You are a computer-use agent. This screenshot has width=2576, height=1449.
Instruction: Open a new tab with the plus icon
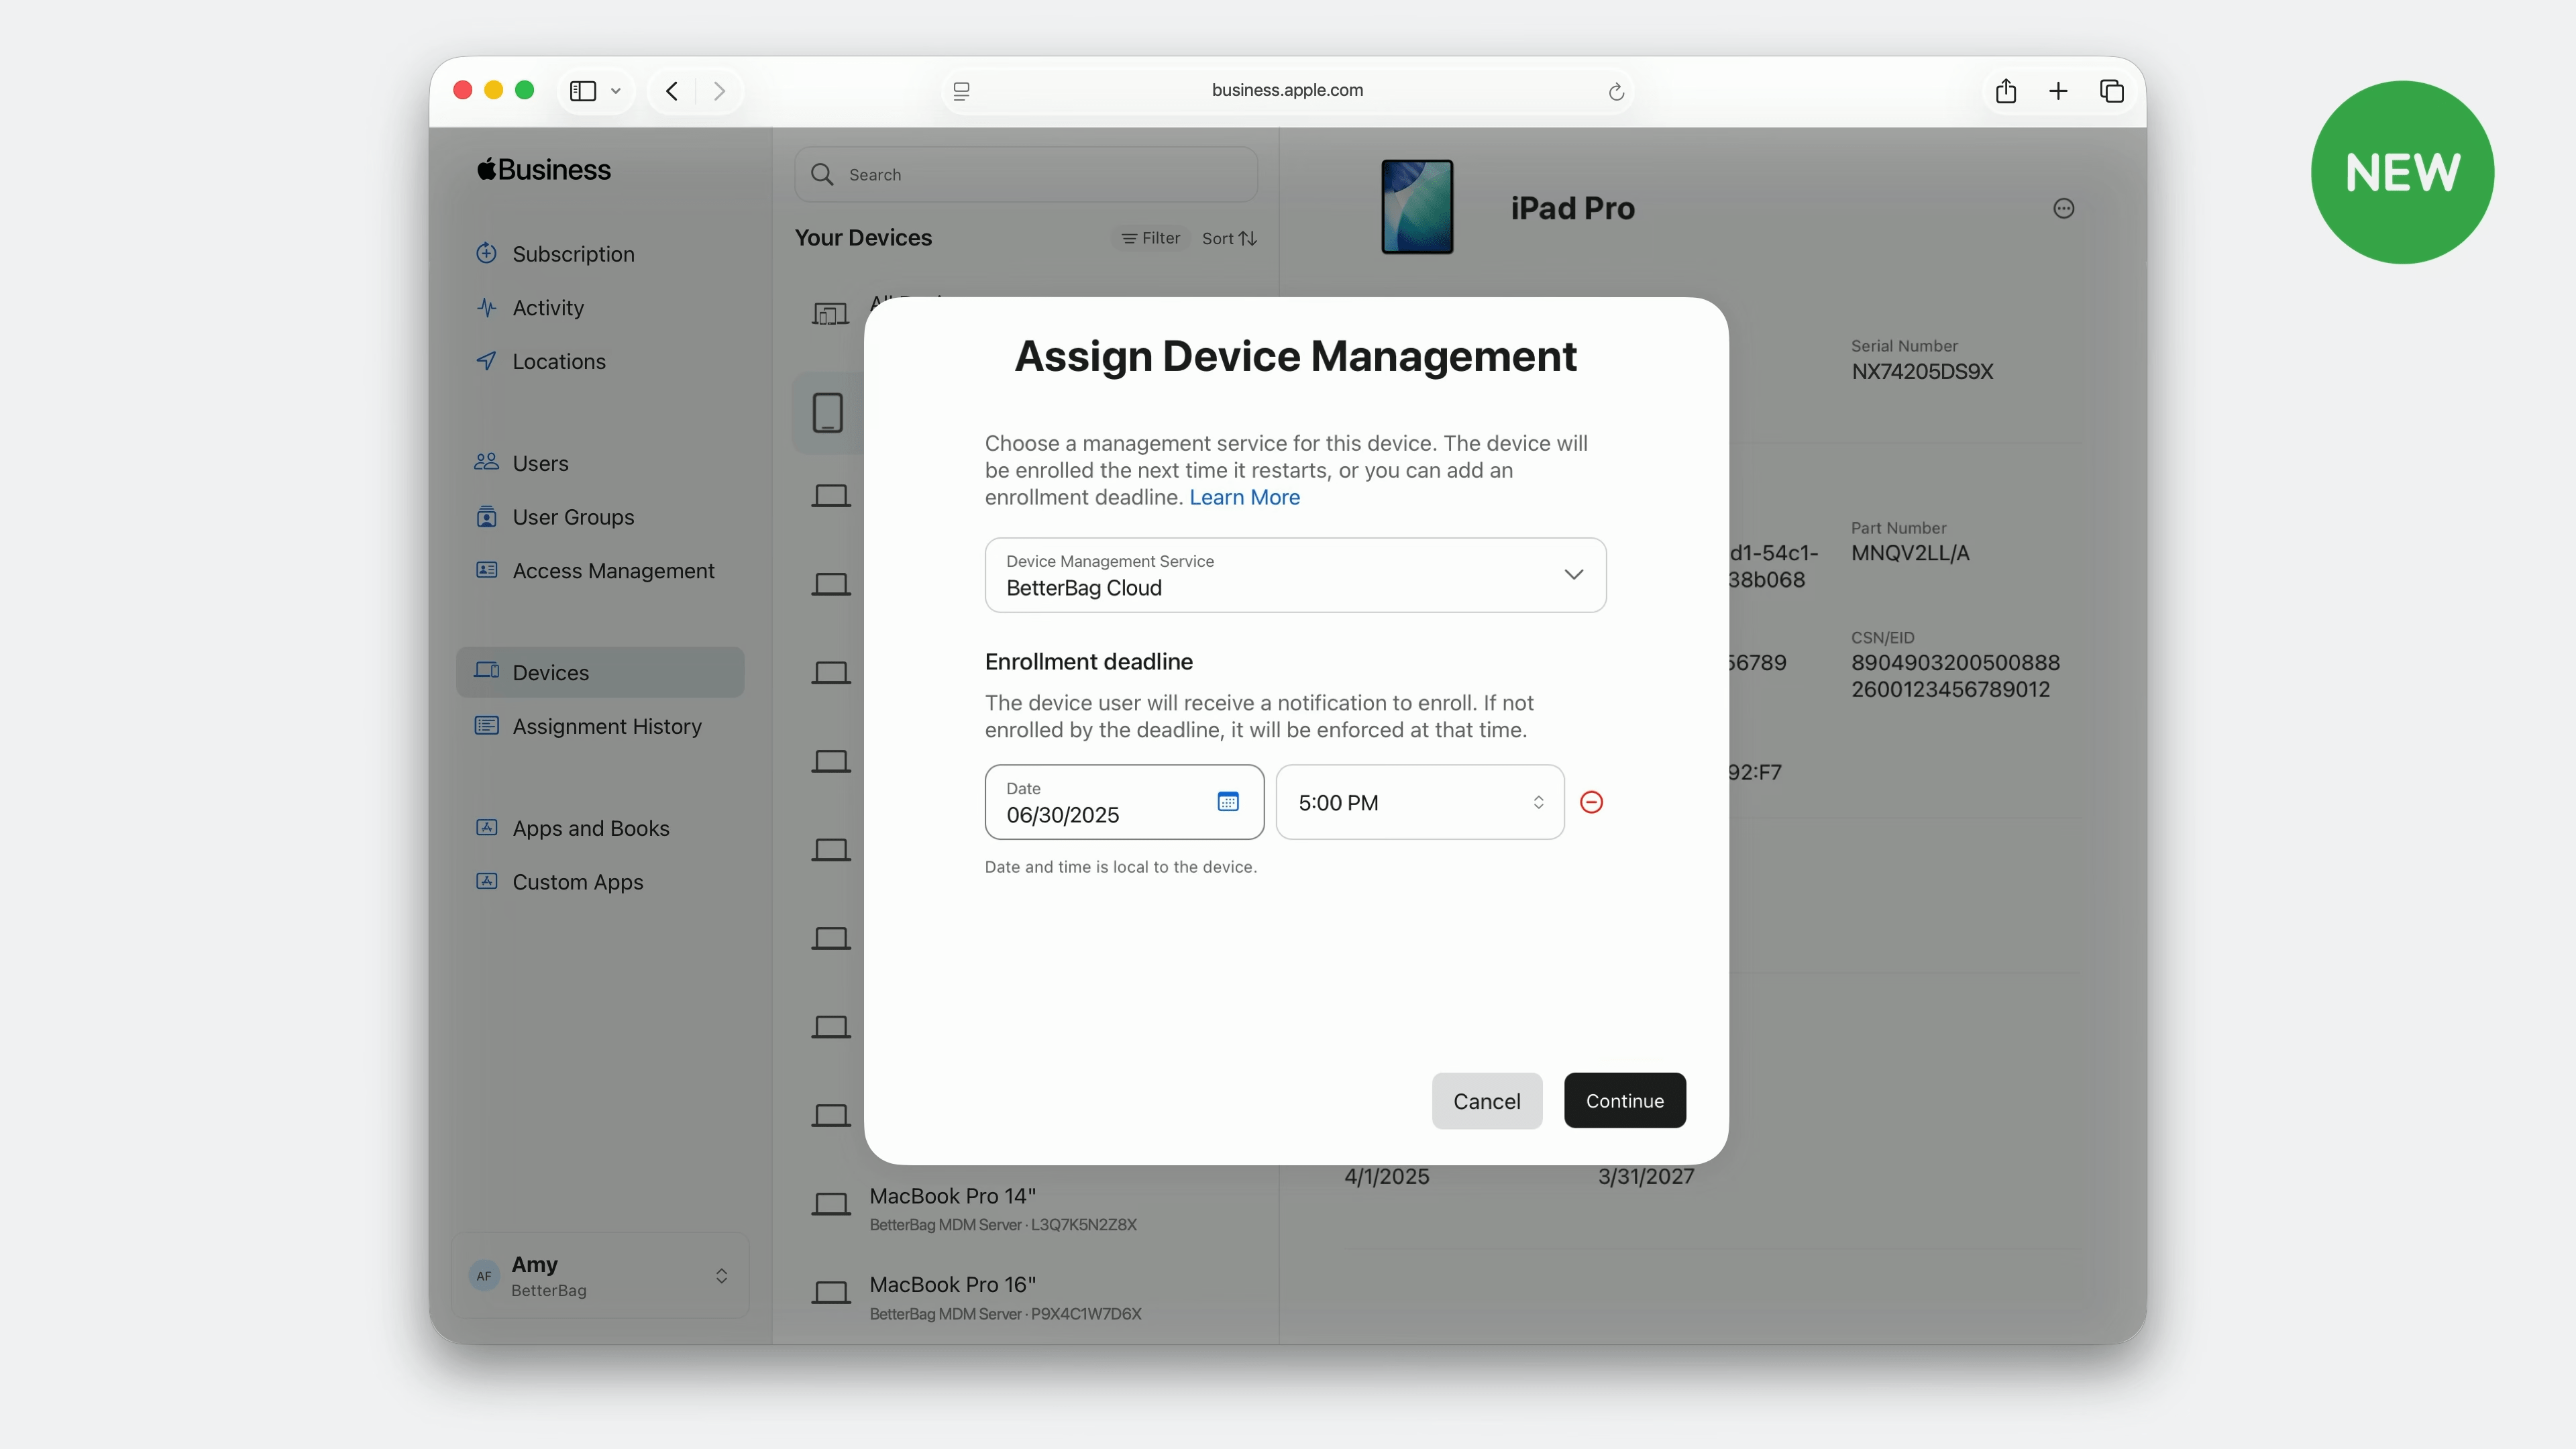coord(2058,91)
